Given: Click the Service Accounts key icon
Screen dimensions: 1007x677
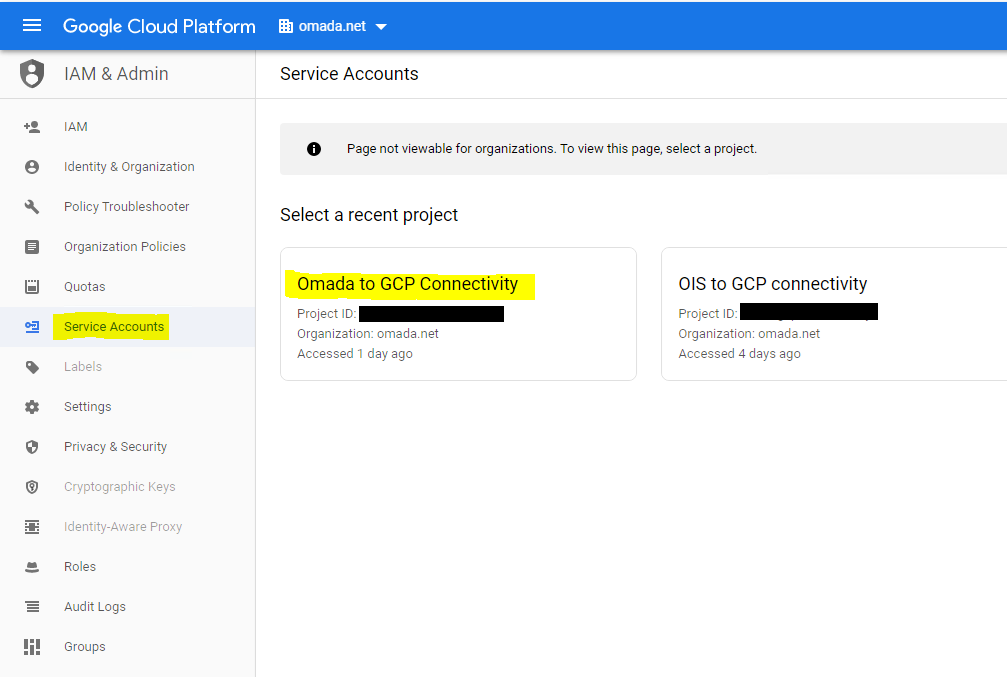Looking at the screenshot, I should point(31,327).
